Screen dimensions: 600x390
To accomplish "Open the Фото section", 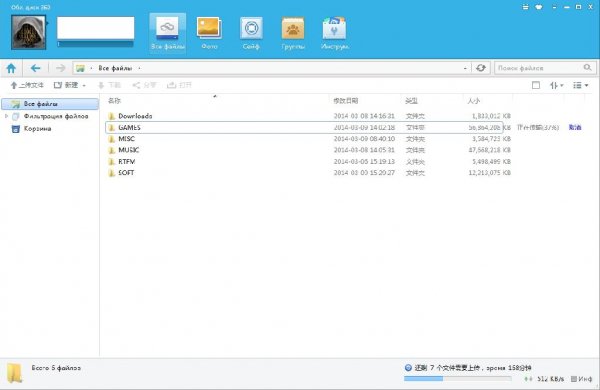I will pos(209,33).
